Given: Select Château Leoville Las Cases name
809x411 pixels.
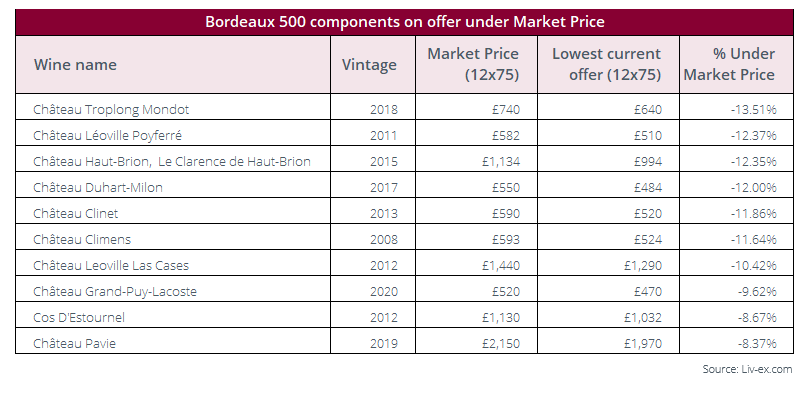Looking at the screenshot, I should [111, 266].
